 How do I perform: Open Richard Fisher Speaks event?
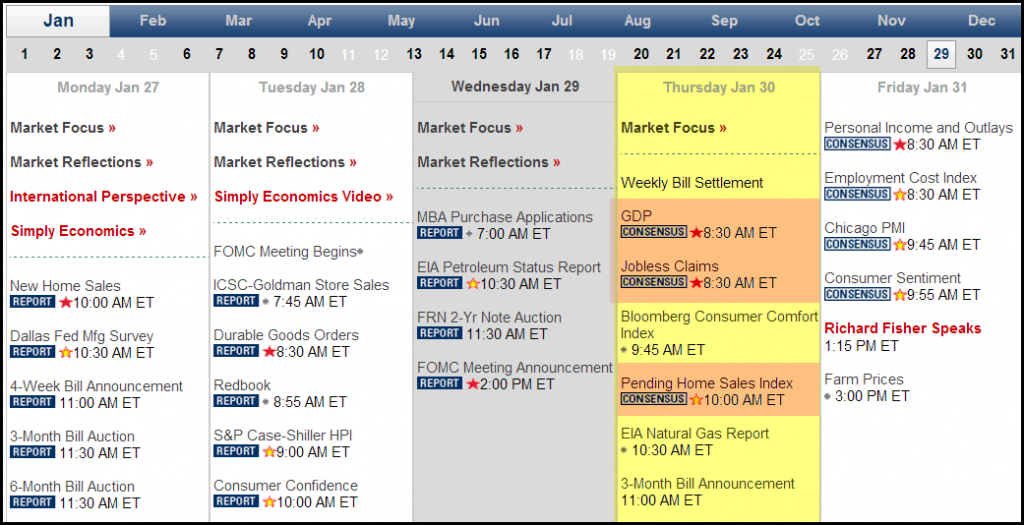(903, 328)
